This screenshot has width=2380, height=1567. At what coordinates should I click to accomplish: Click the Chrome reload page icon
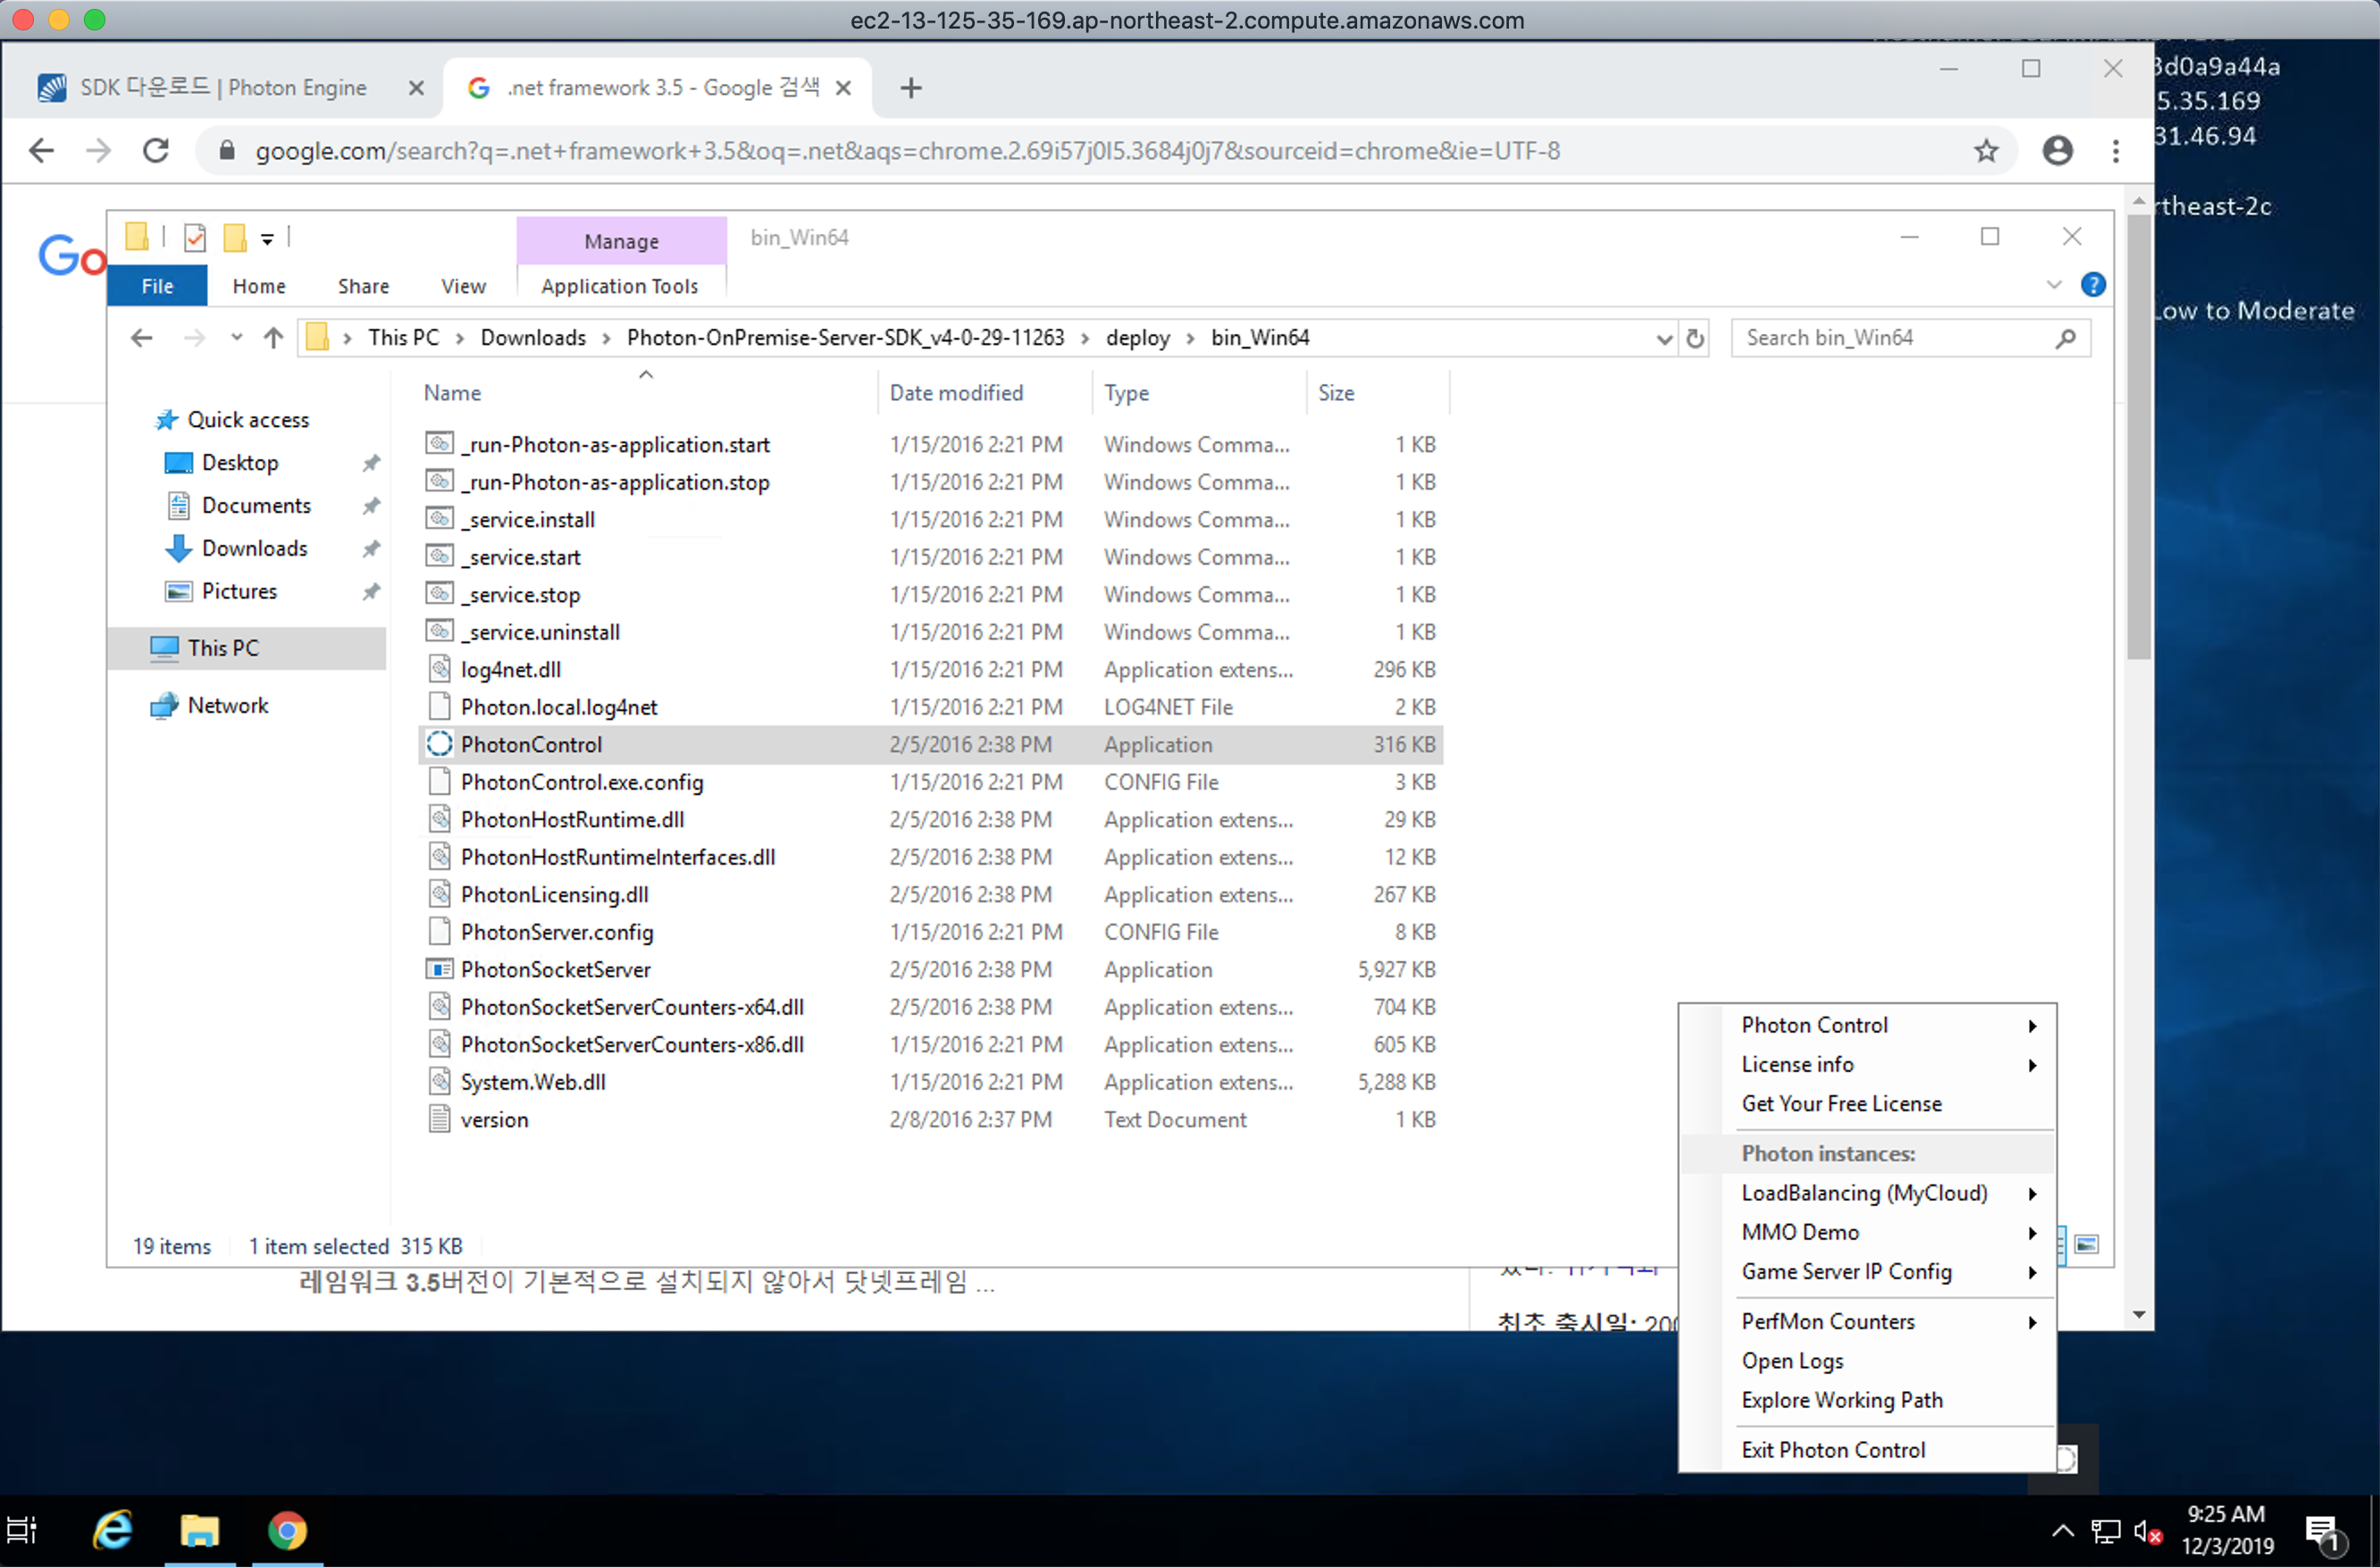tap(156, 151)
